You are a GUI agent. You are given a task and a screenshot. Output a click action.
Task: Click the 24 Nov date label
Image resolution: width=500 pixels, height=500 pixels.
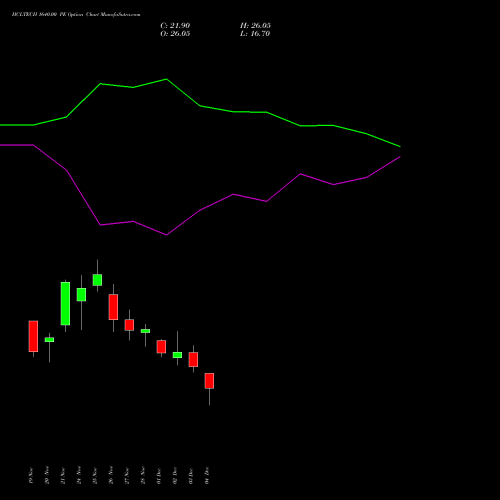tap(79, 476)
